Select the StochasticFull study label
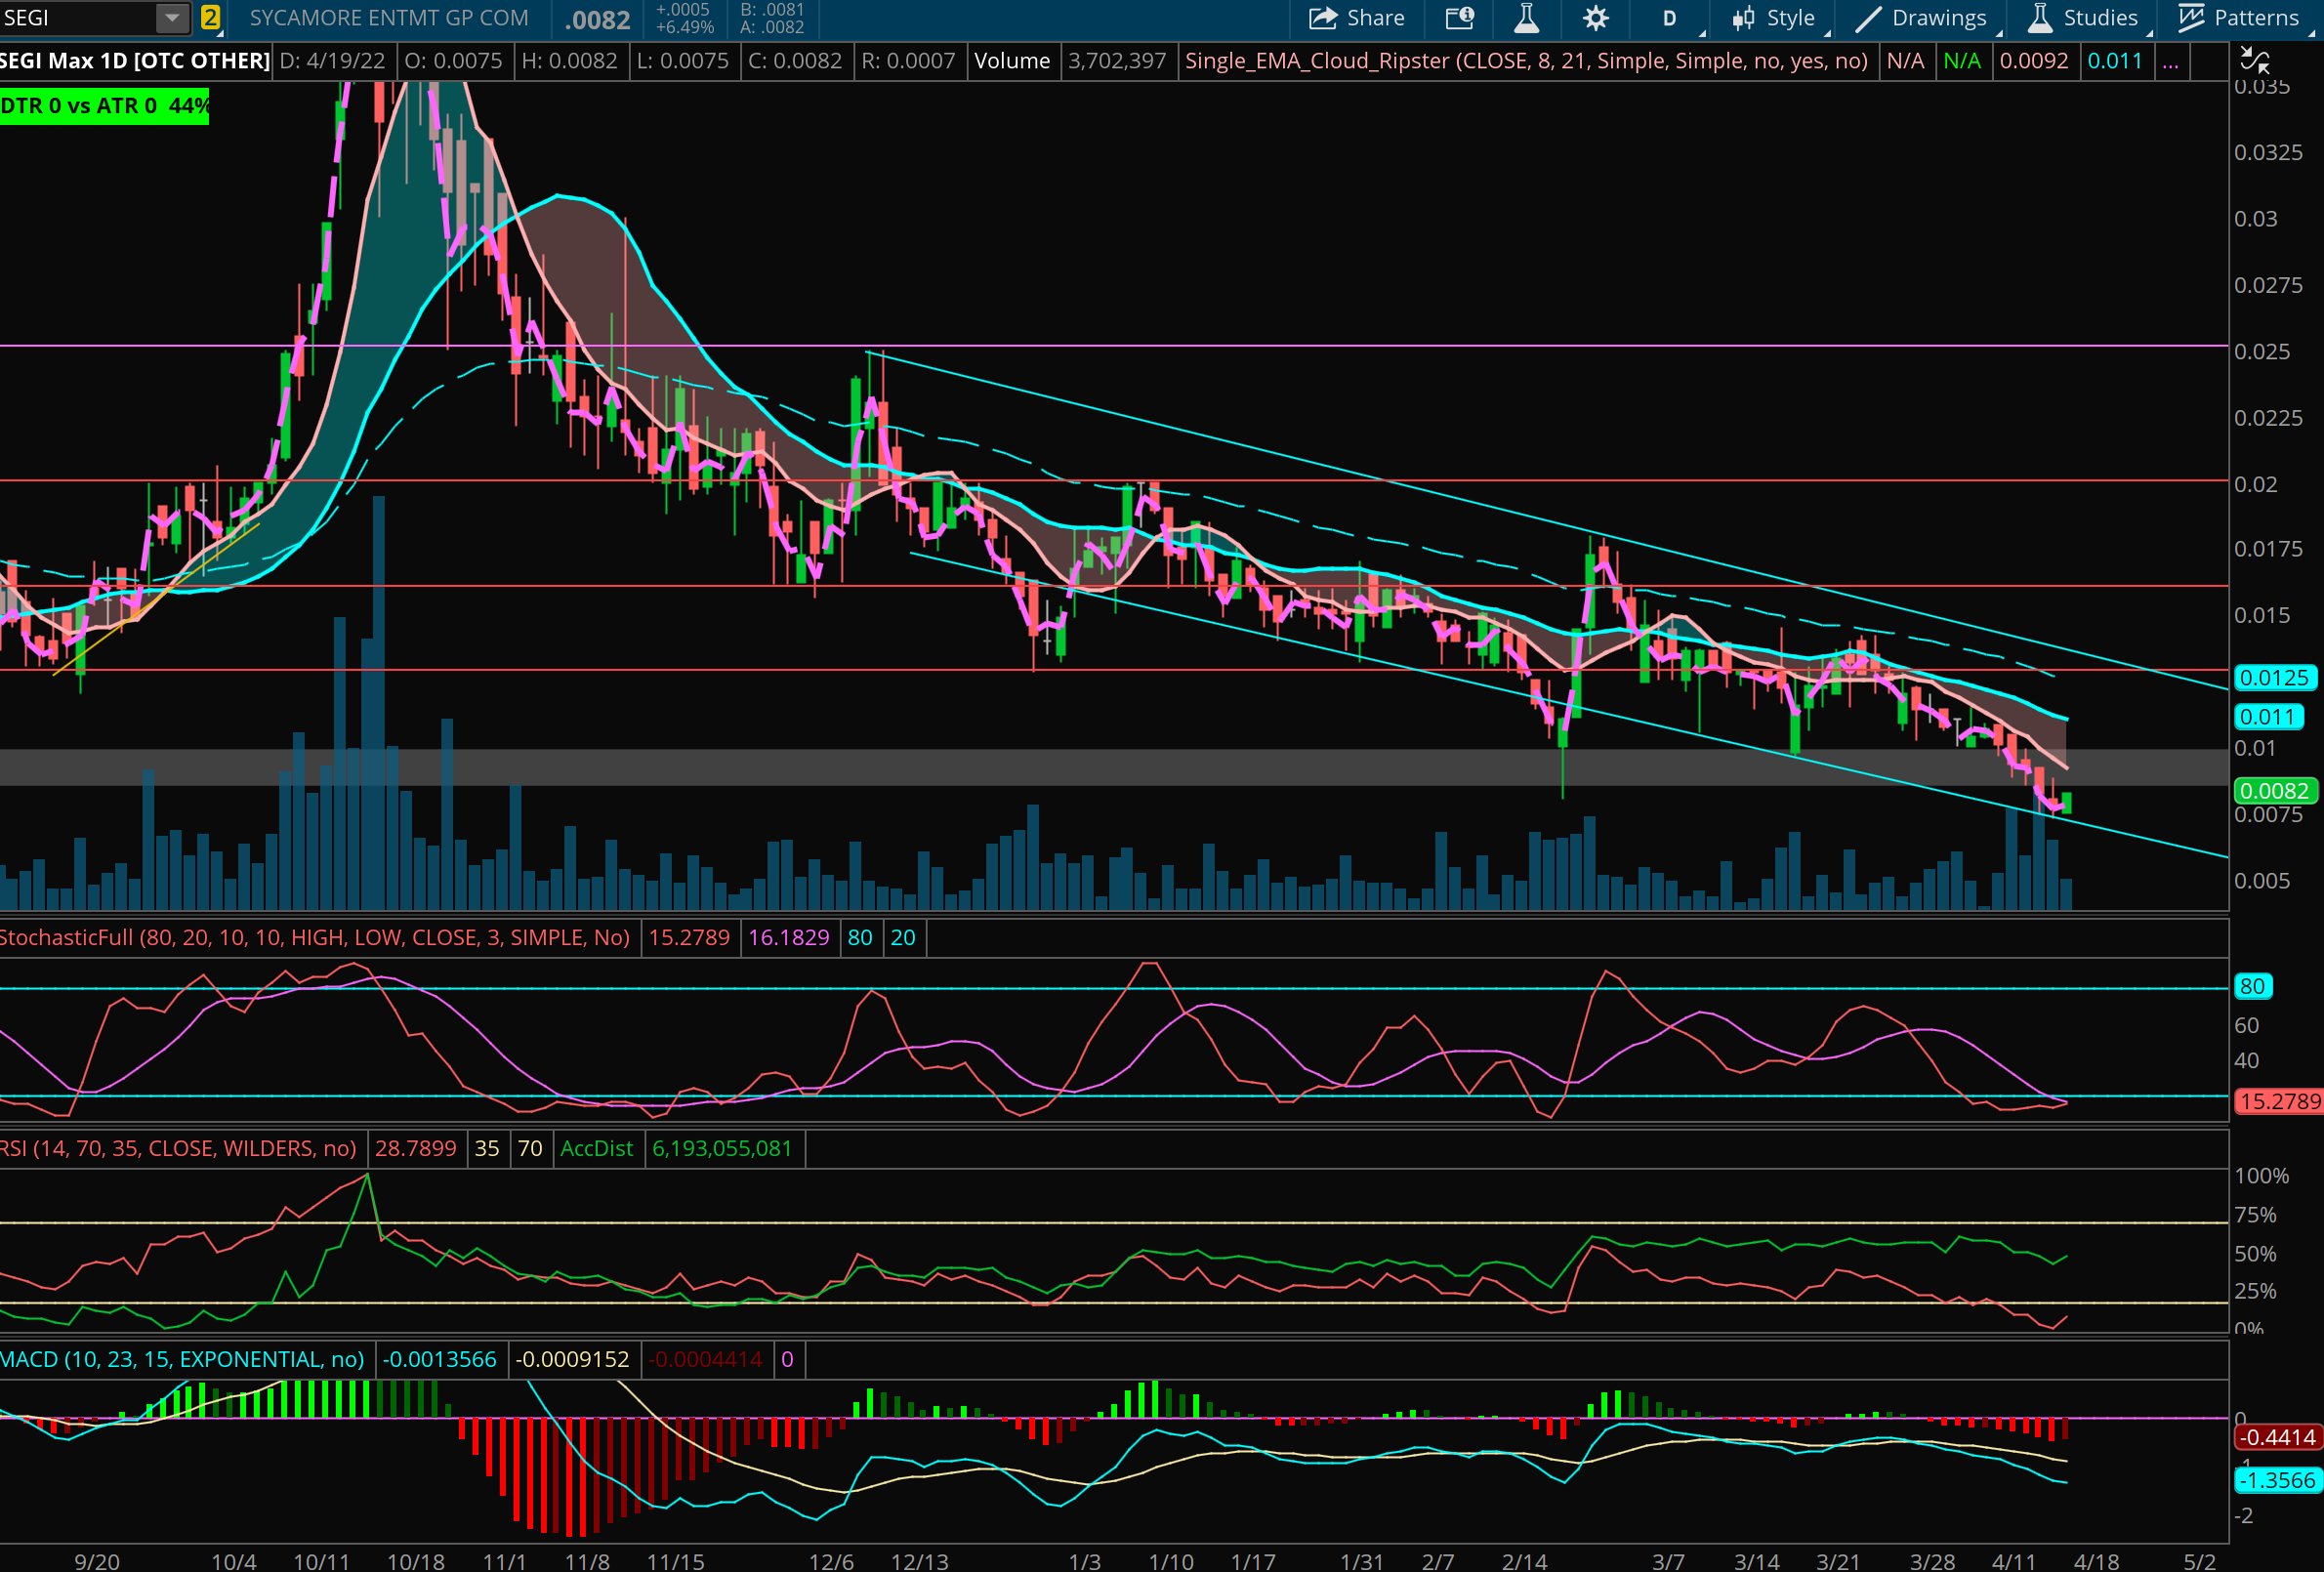The height and width of the screenshot is (1572, 2324). point(316,937)
